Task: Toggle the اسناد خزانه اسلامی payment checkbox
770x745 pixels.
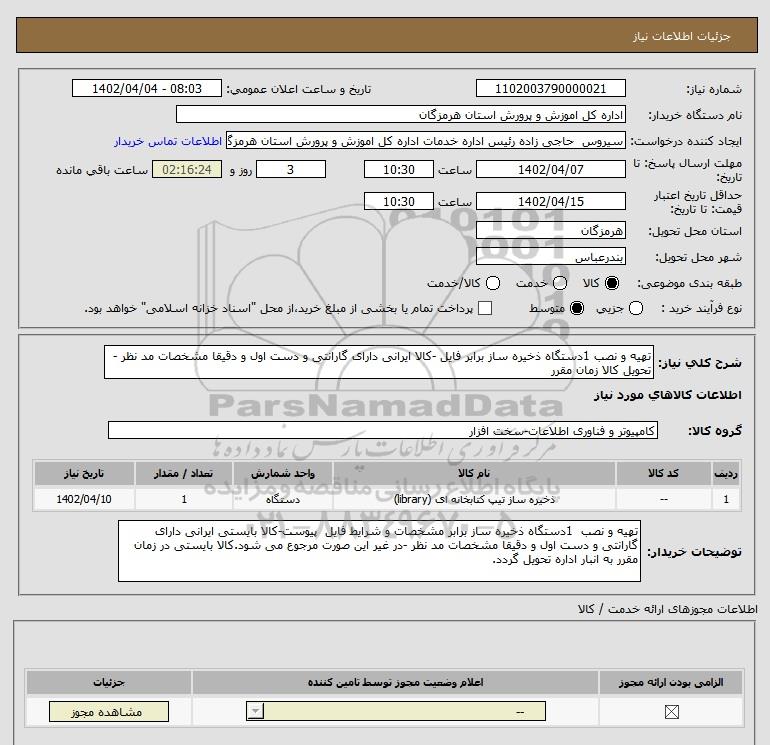Action: [485, 308]
